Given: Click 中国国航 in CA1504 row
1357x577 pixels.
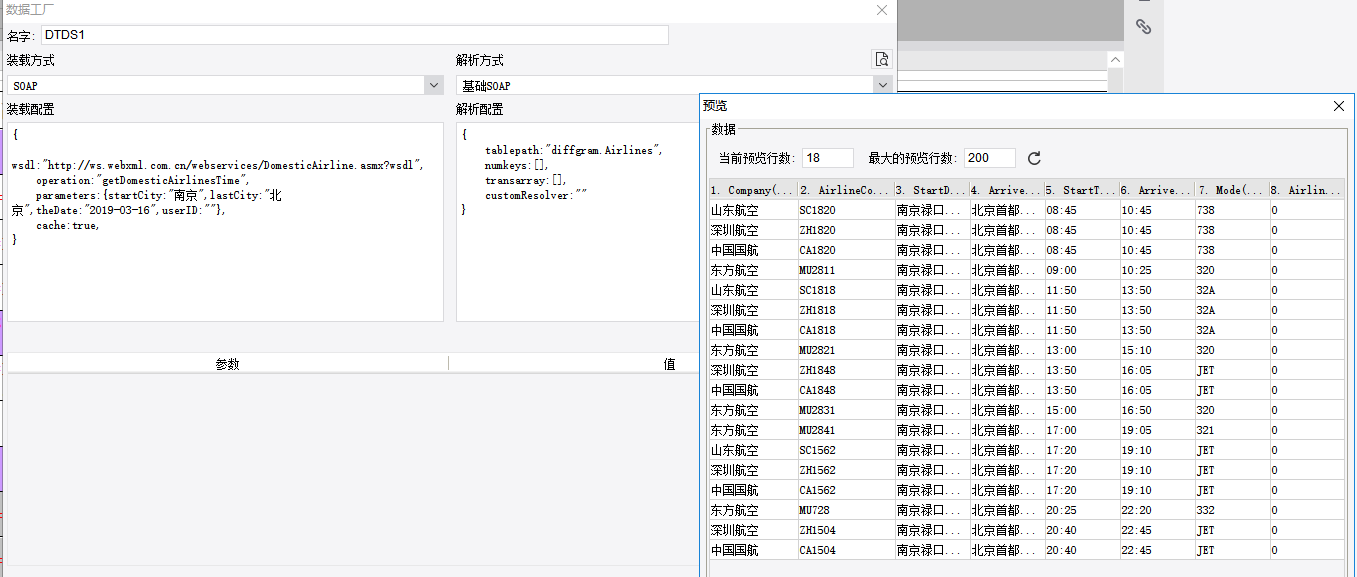Looking at the screenshot, I should click(x=753, y=550).
